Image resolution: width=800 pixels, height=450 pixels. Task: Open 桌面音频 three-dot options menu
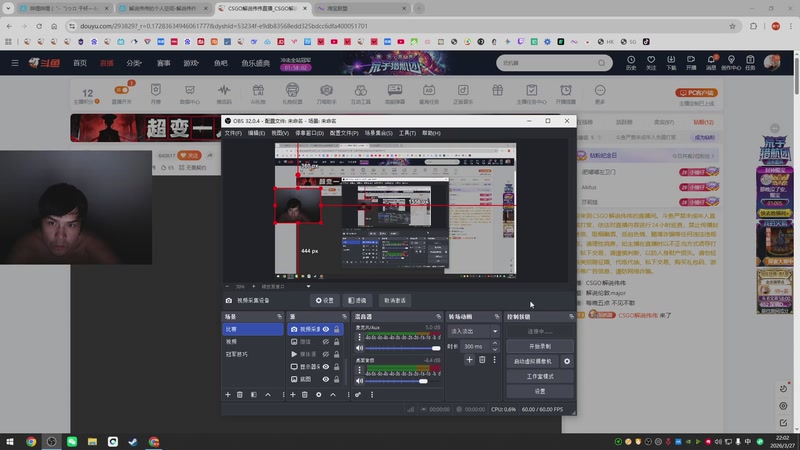click(x=359, y=370)
